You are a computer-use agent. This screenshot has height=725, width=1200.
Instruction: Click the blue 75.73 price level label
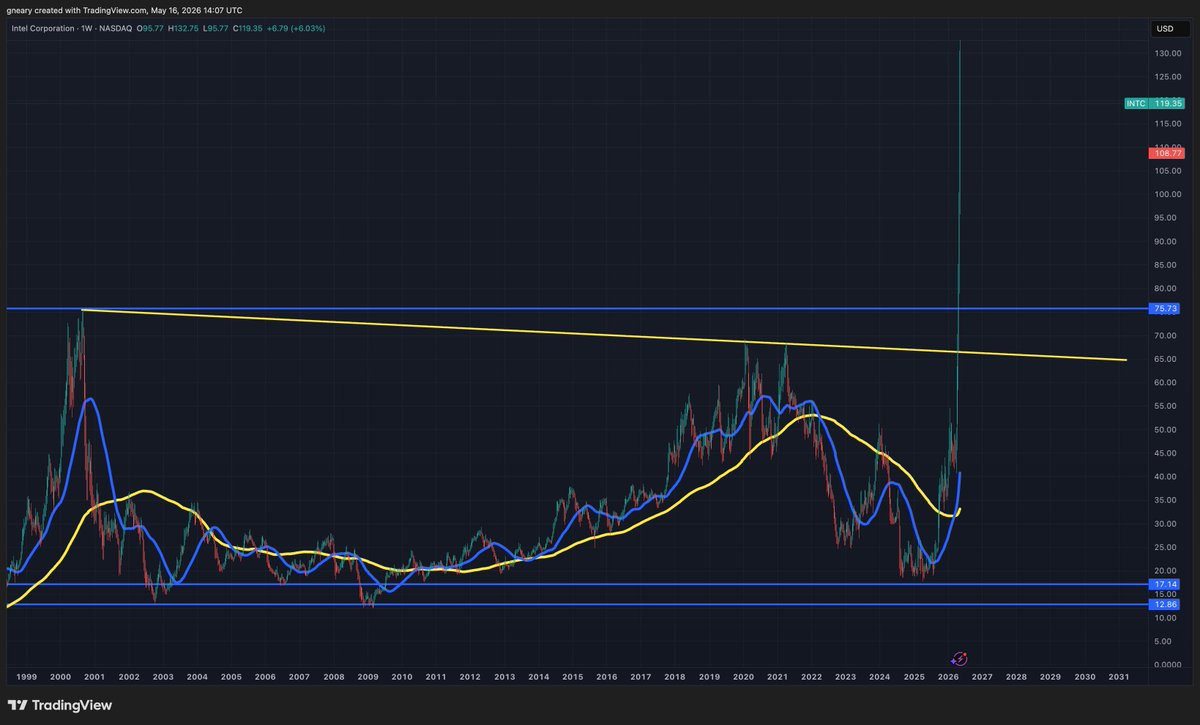[x=1166, y=309]
